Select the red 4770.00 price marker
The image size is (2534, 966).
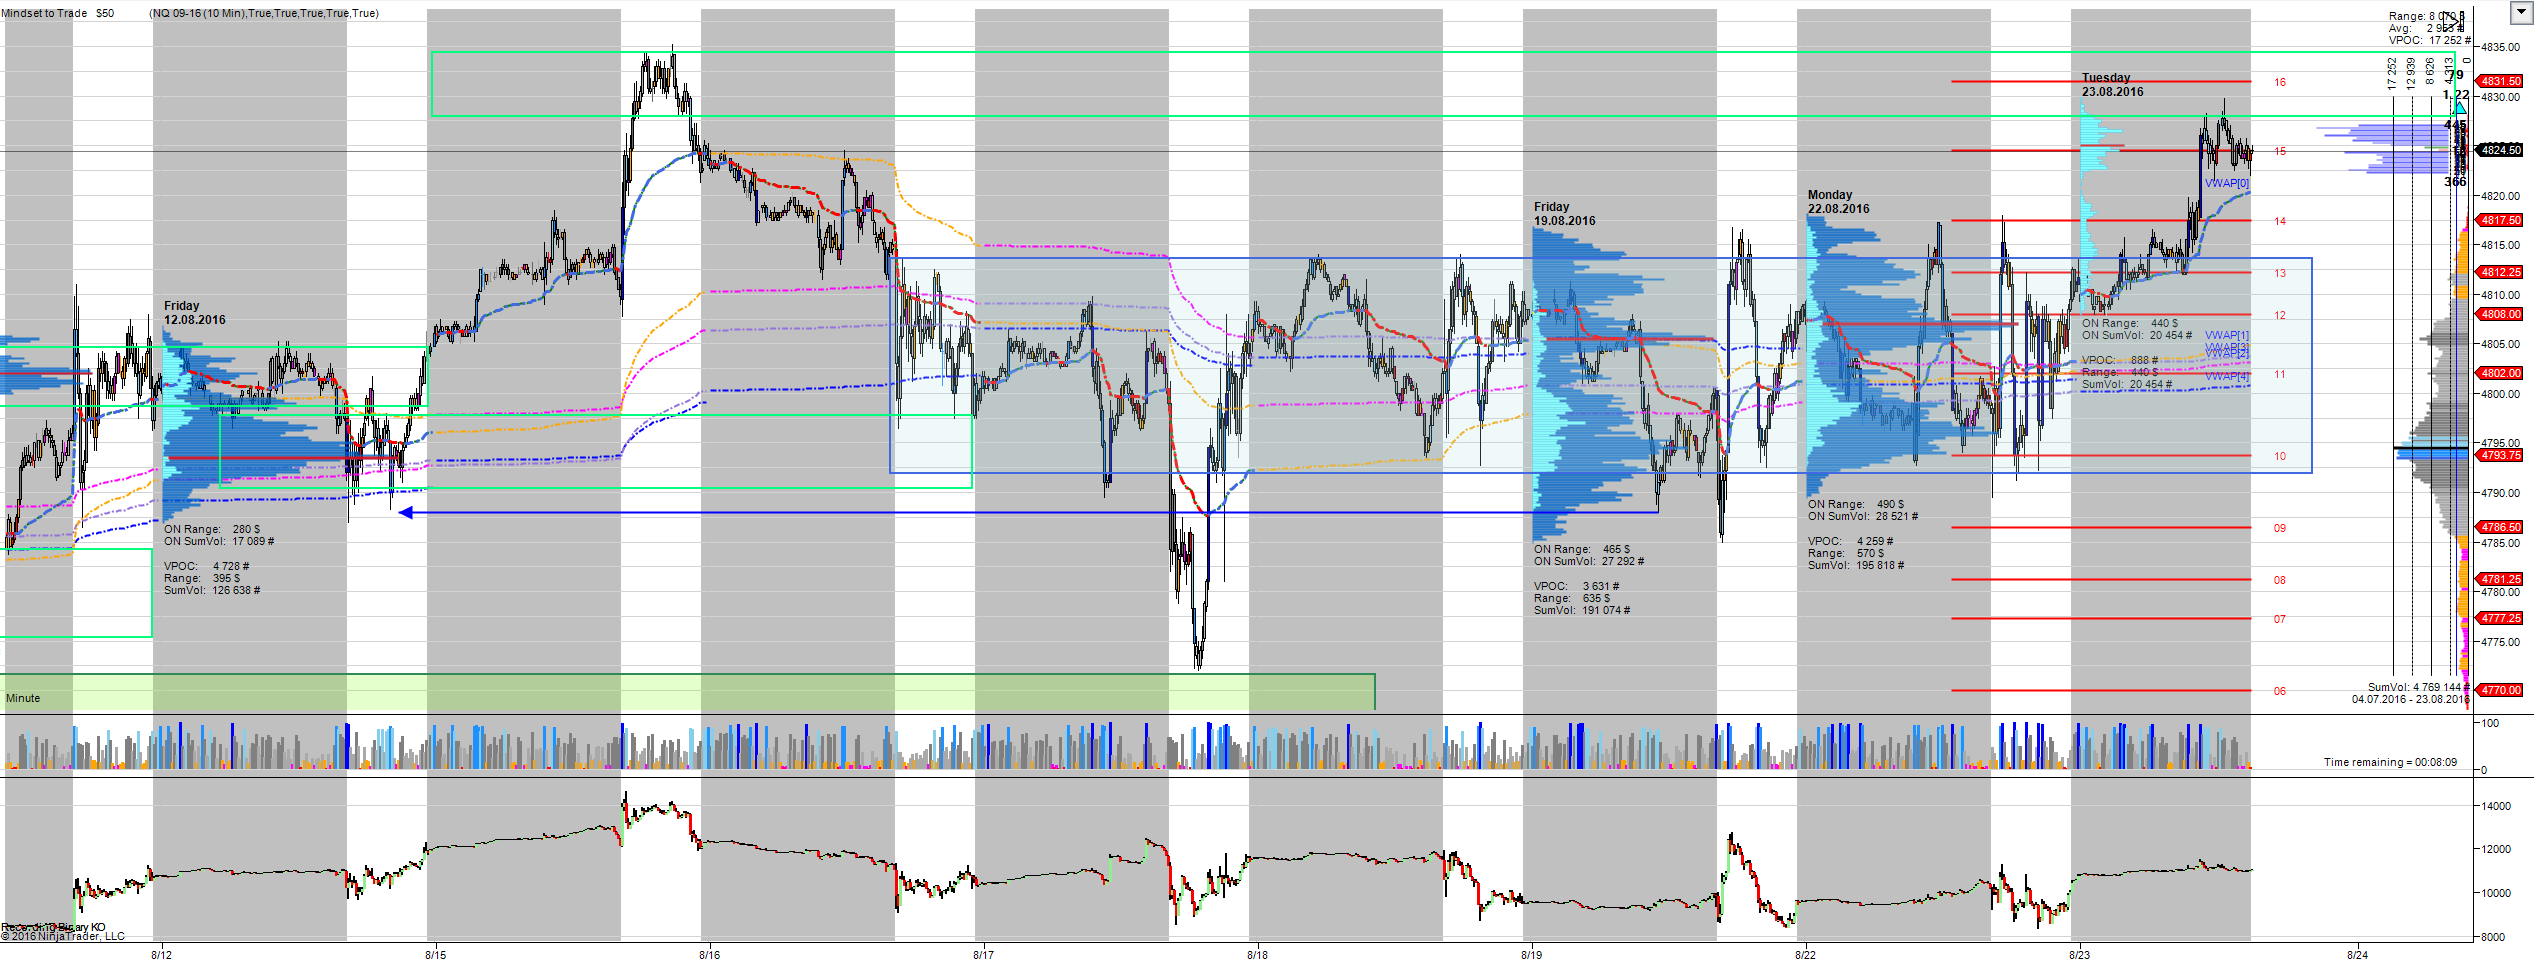(2499, 690)
